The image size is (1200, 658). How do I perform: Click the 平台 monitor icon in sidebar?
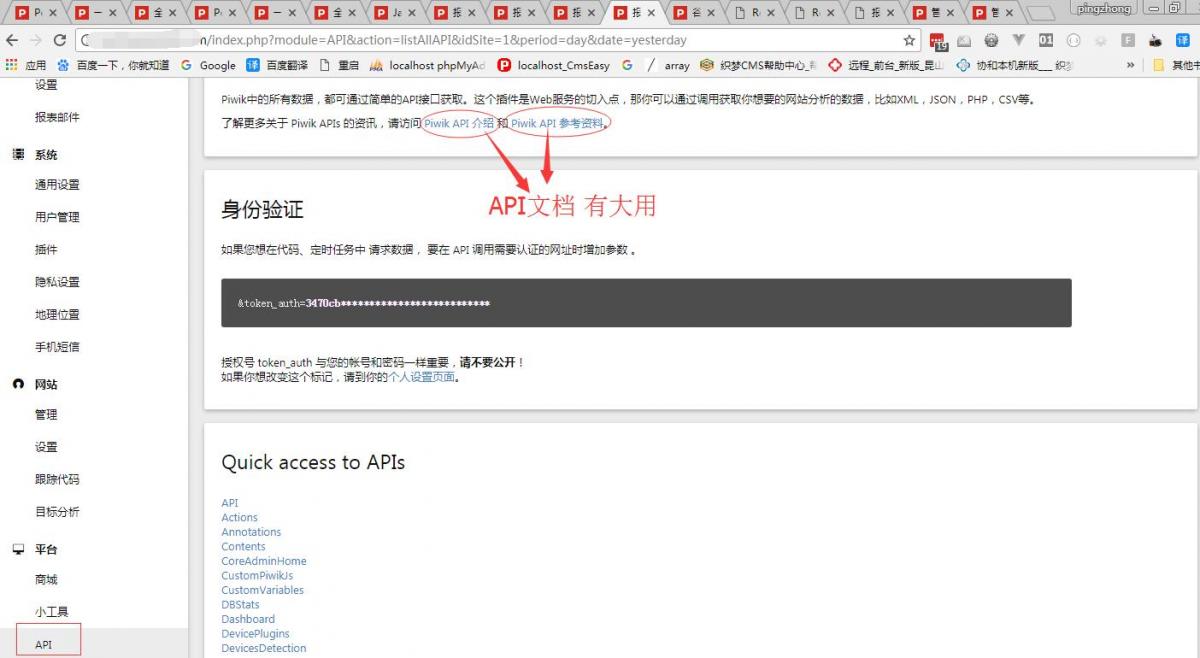[18, 550]
